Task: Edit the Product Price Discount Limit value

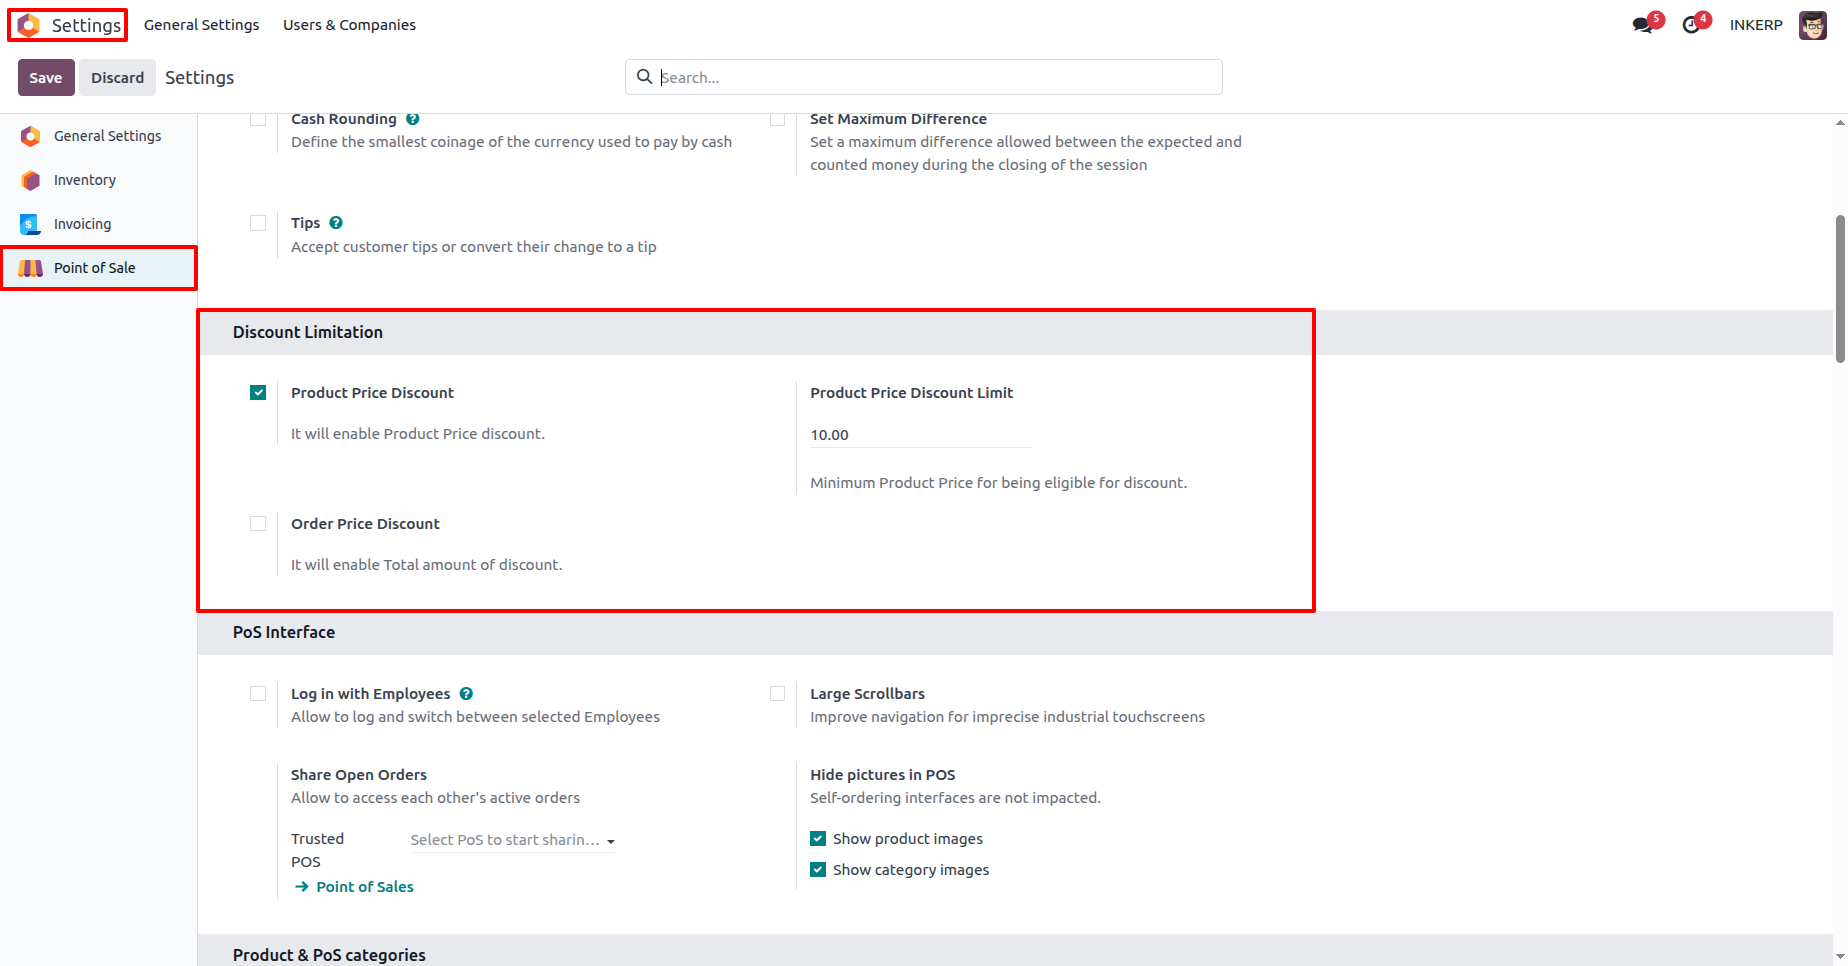Action: pos(920,435)
